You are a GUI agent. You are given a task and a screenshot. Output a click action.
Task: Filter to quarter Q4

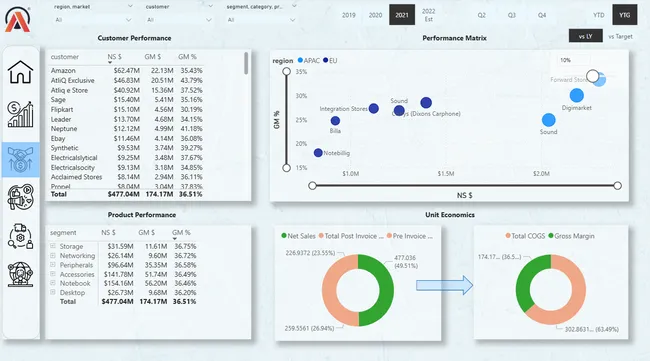coord(542,15)
